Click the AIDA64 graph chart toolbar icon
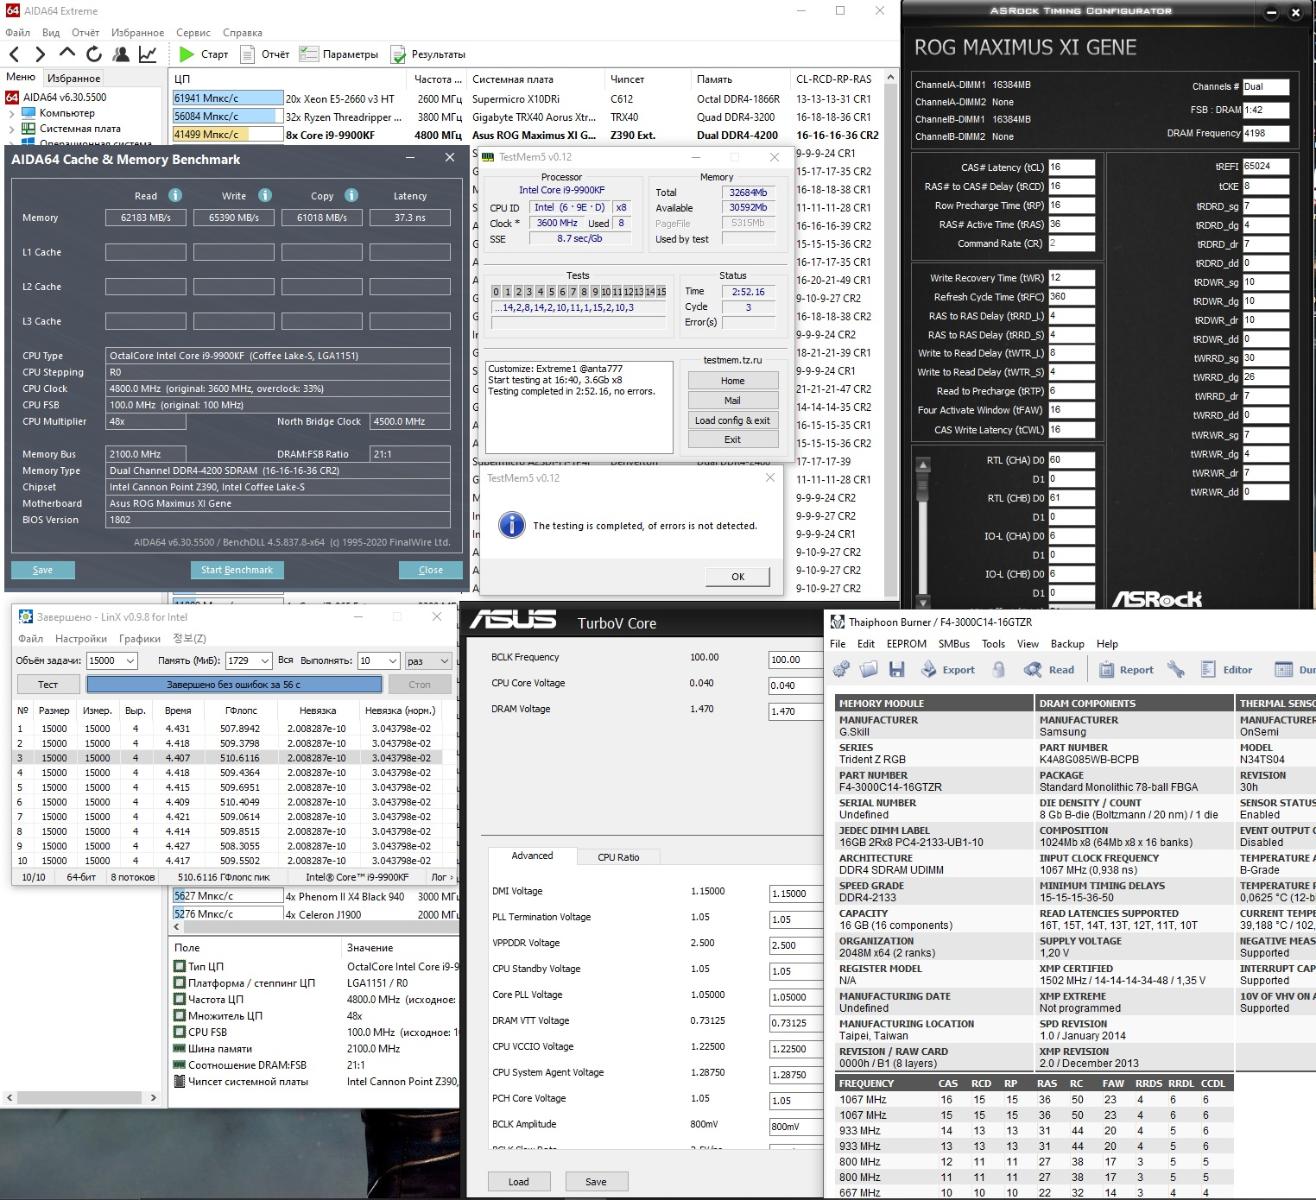This screenshot has width=1316, height=1200. point(147,54)
